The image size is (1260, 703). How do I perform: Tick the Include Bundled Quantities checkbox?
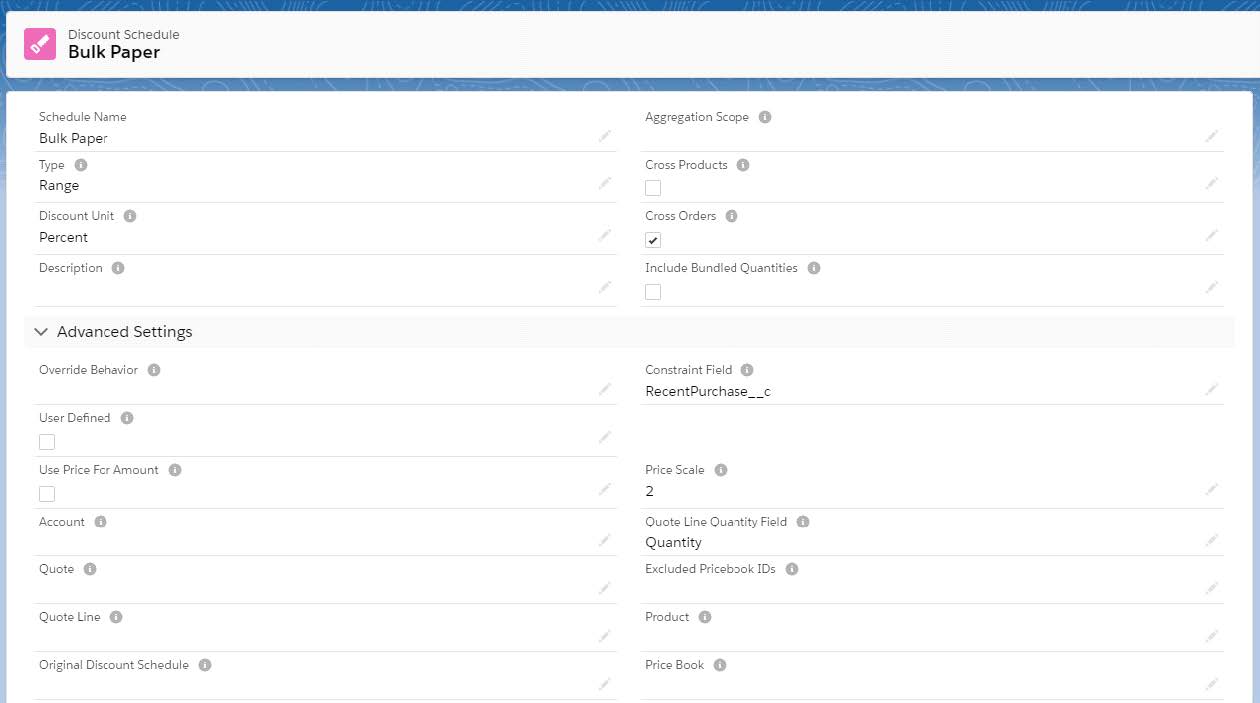653,292
